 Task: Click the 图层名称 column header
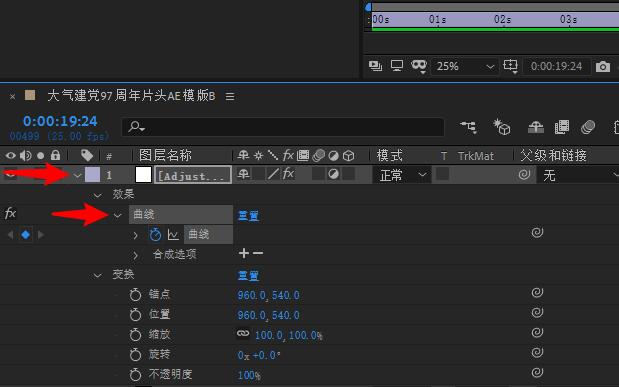pos(165,155)
